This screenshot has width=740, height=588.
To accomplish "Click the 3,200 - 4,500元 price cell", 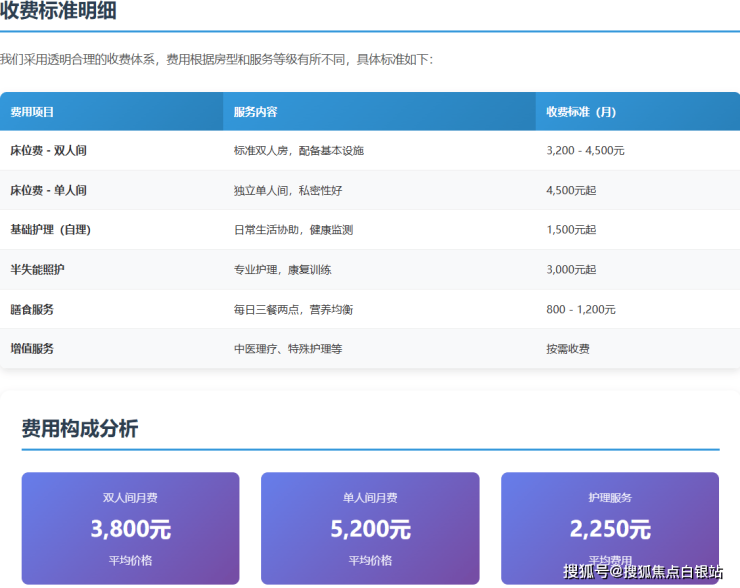I will (585, 151).
